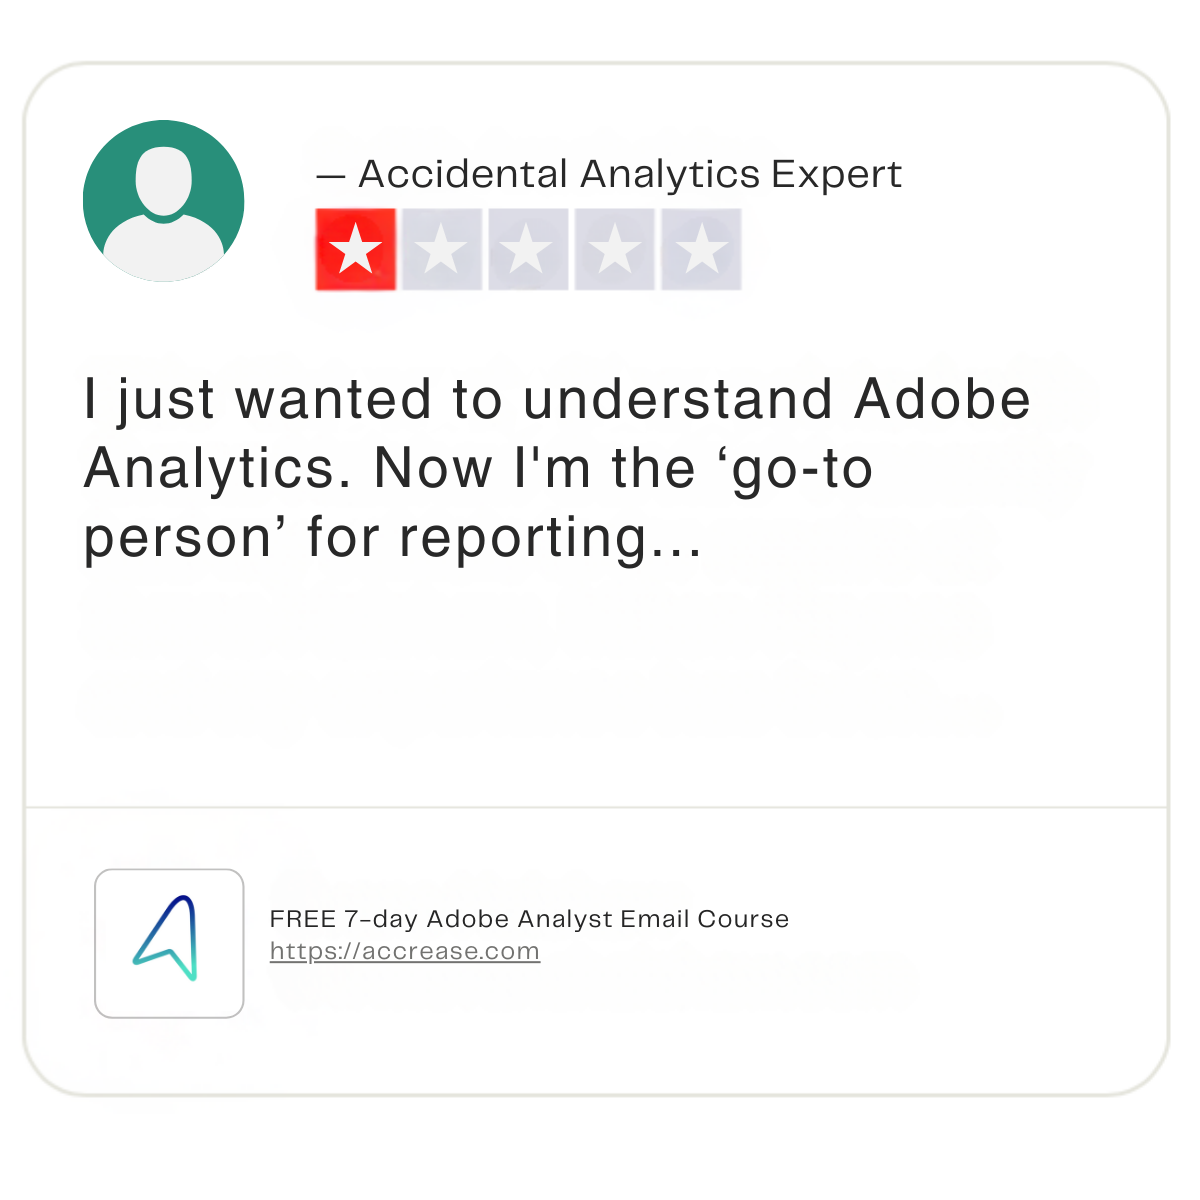Click the head shape inside avatar
Image resolution: width=1200 pixels, height=1200 pixels.
coord(163,179)
